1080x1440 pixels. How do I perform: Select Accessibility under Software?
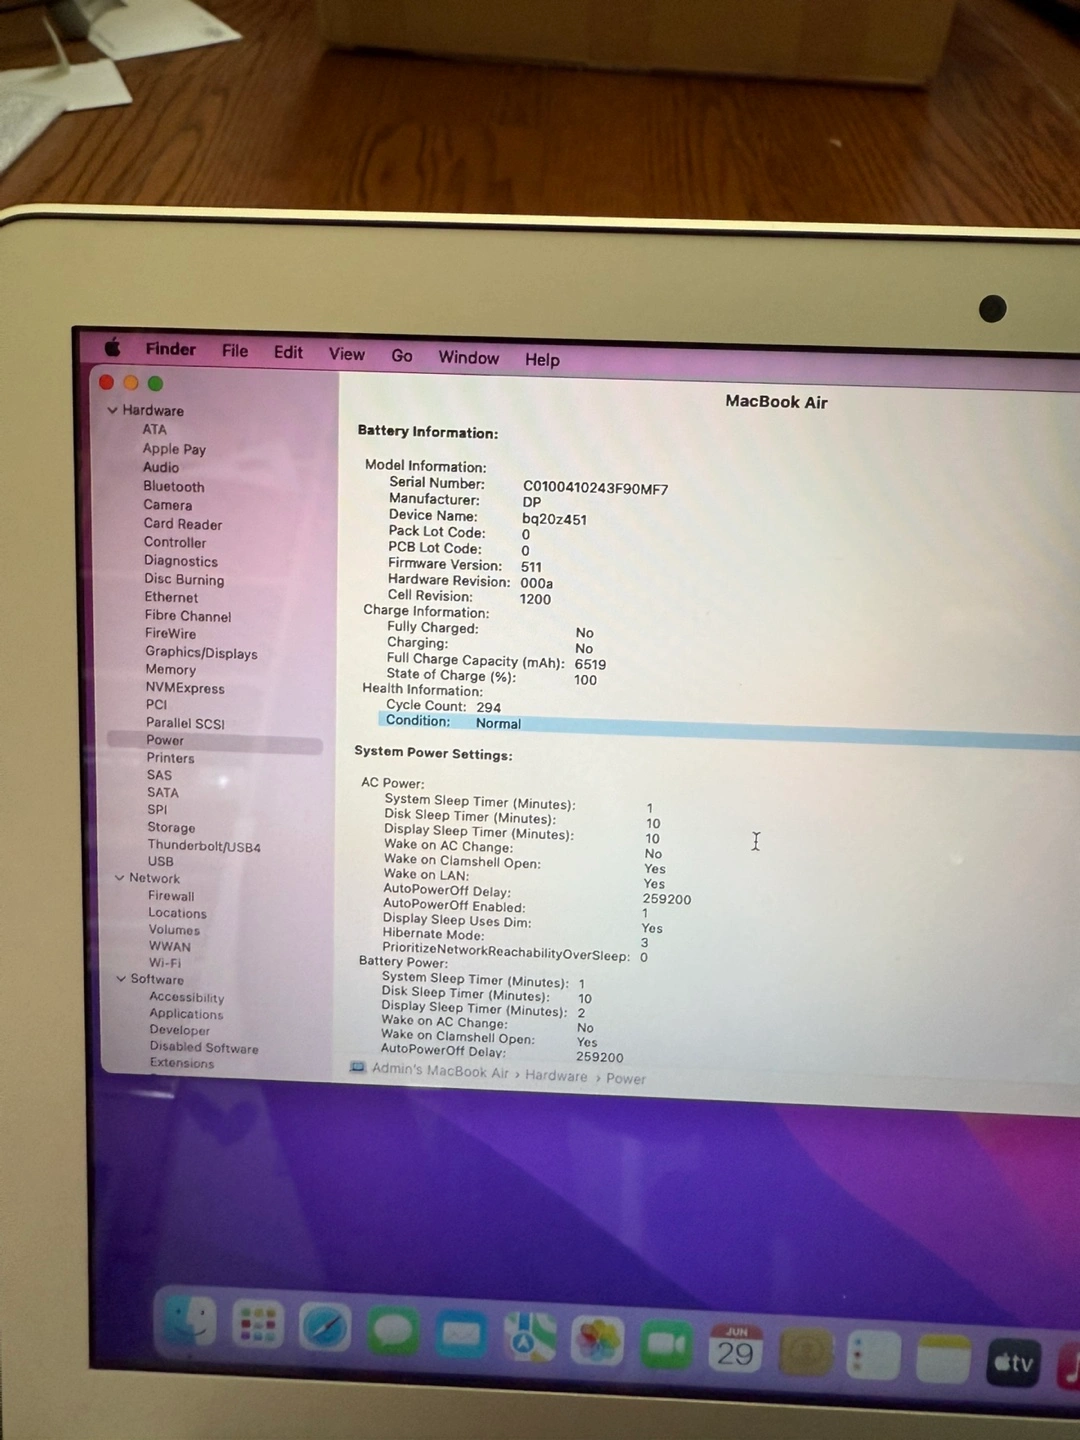point(186,997)
